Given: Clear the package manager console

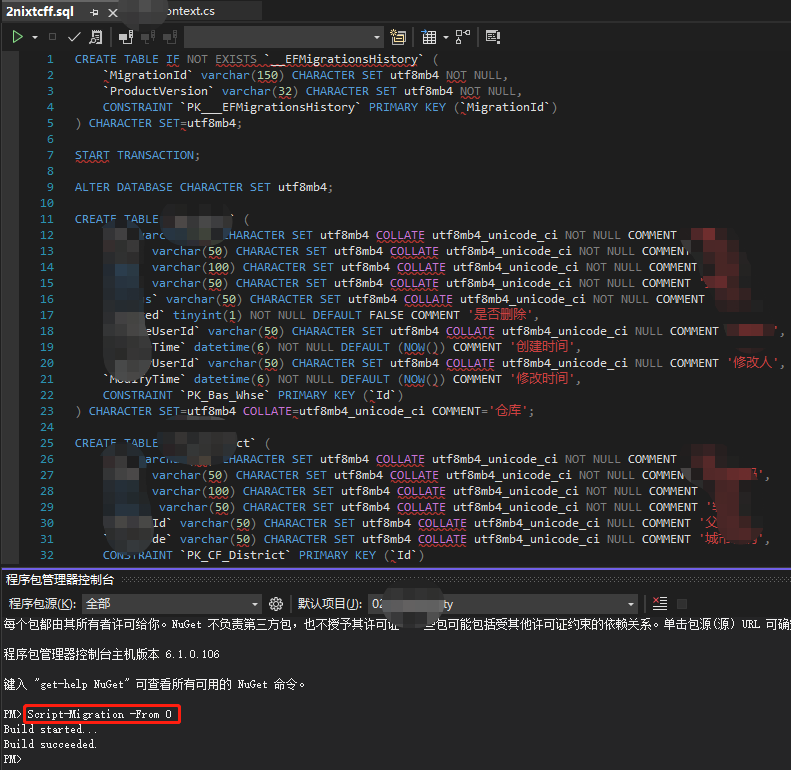Looking at the screenshot, I should (x=660, y=603).
